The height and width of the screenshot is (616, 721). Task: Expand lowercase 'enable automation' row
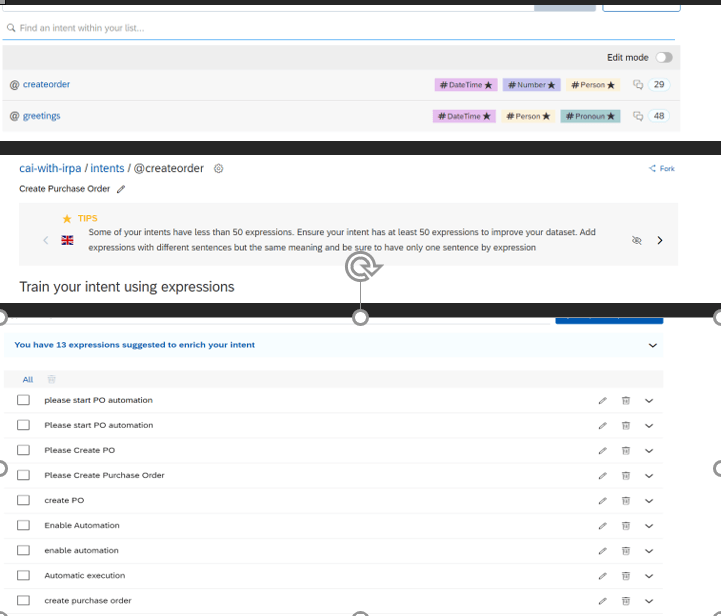(x=649, y=551)
